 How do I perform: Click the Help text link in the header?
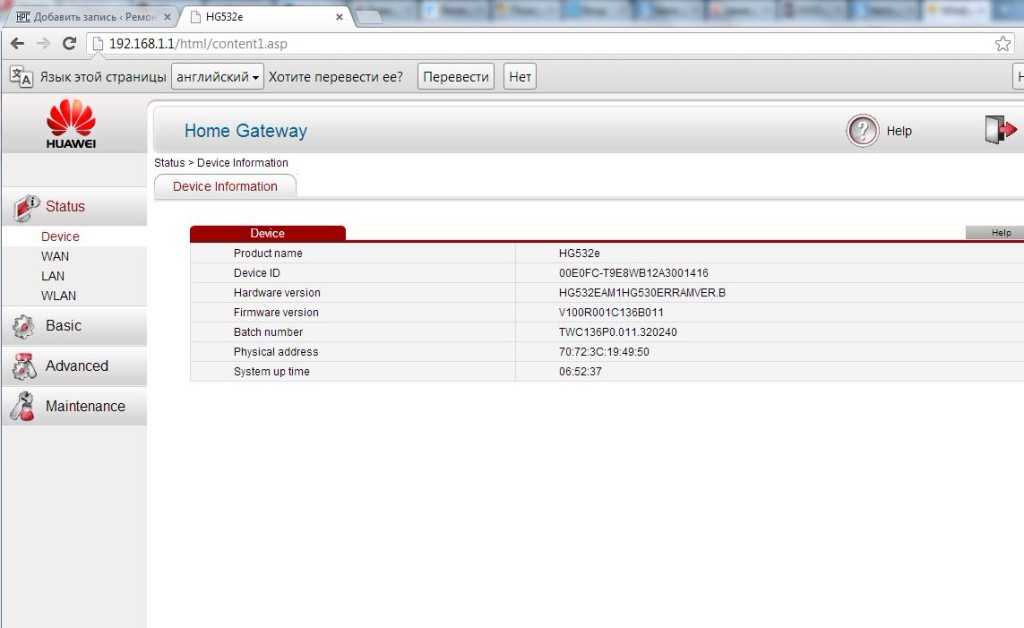[899, 131]
